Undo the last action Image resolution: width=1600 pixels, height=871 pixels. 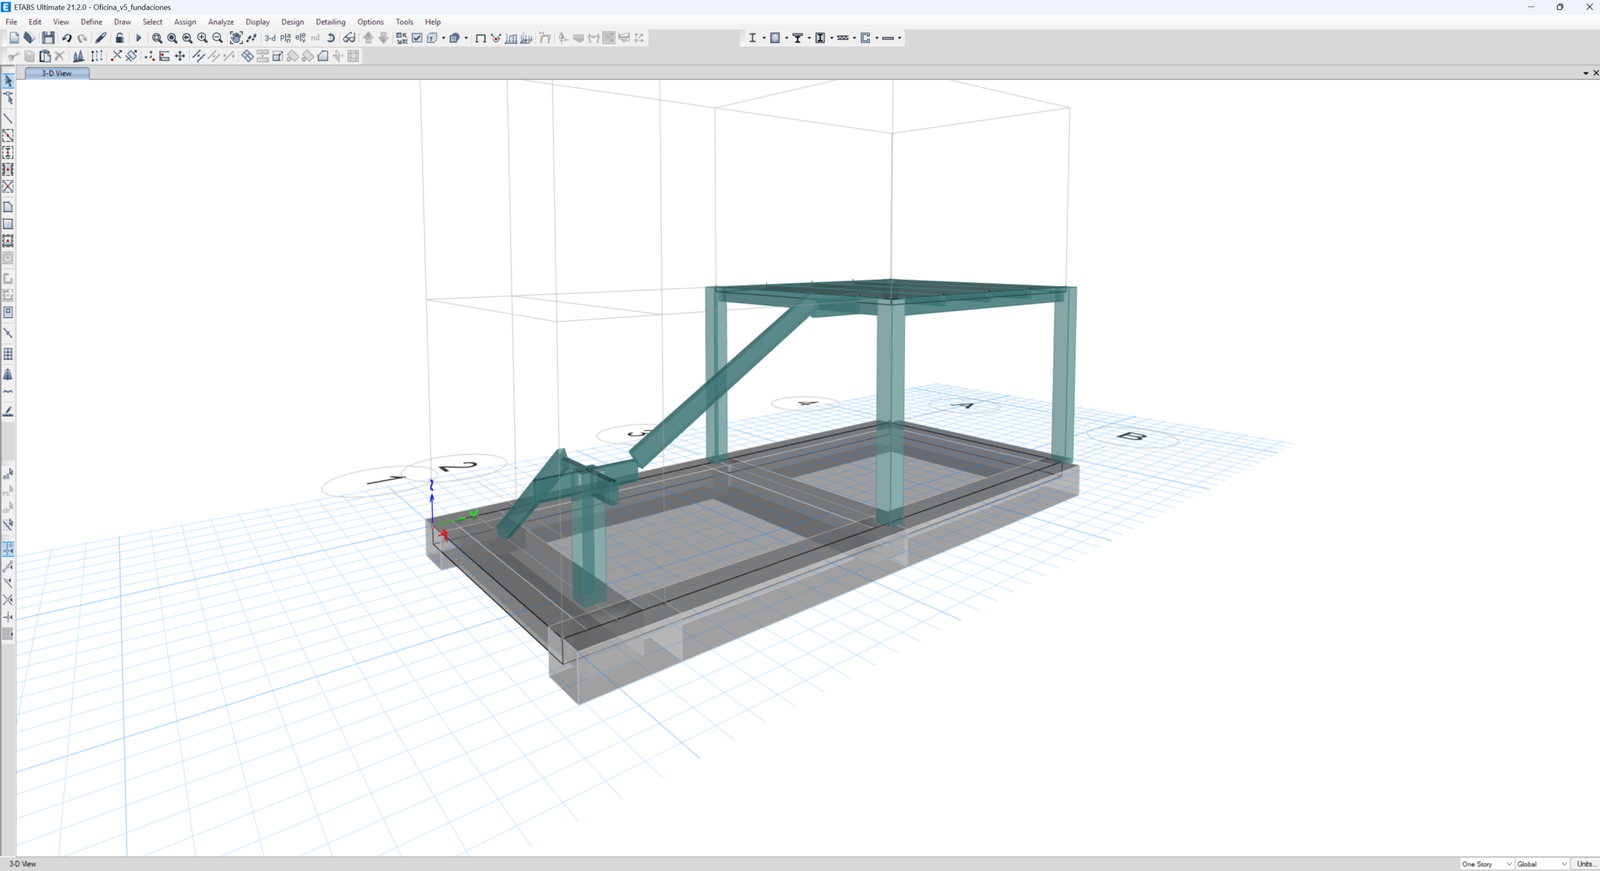(66, 38)
